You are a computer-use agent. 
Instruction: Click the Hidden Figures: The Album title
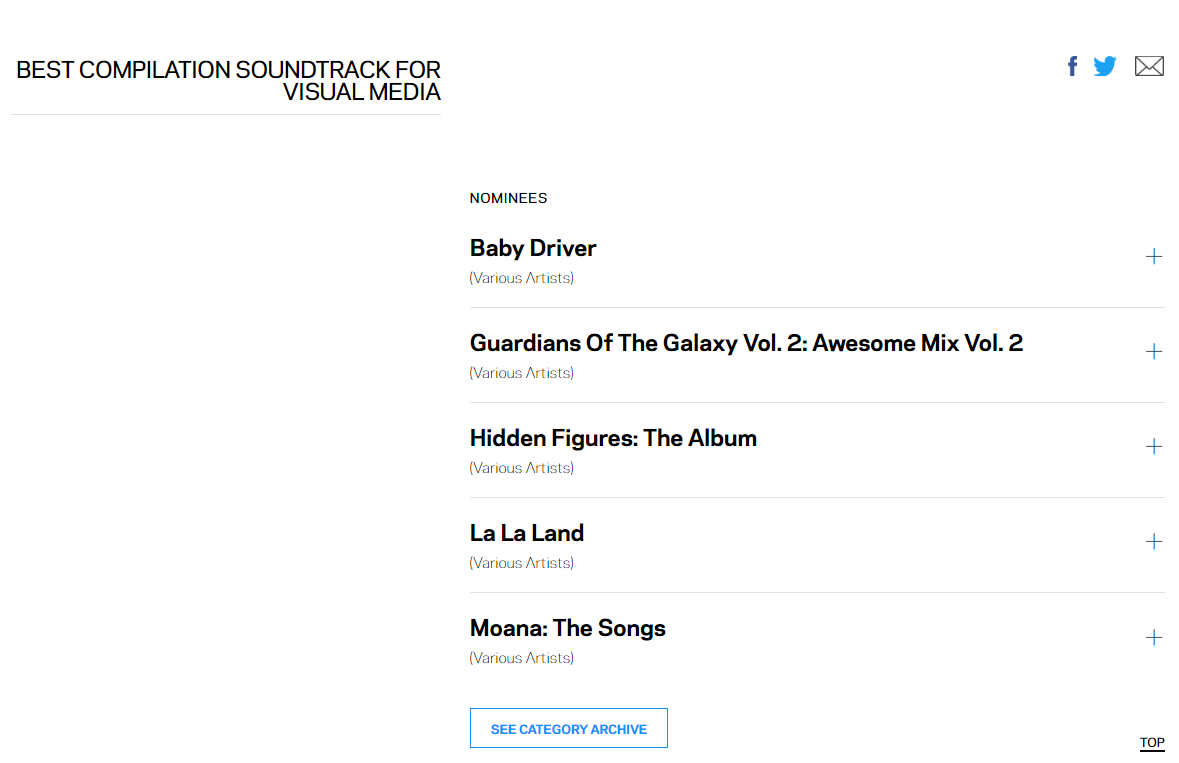coord(613,438)
